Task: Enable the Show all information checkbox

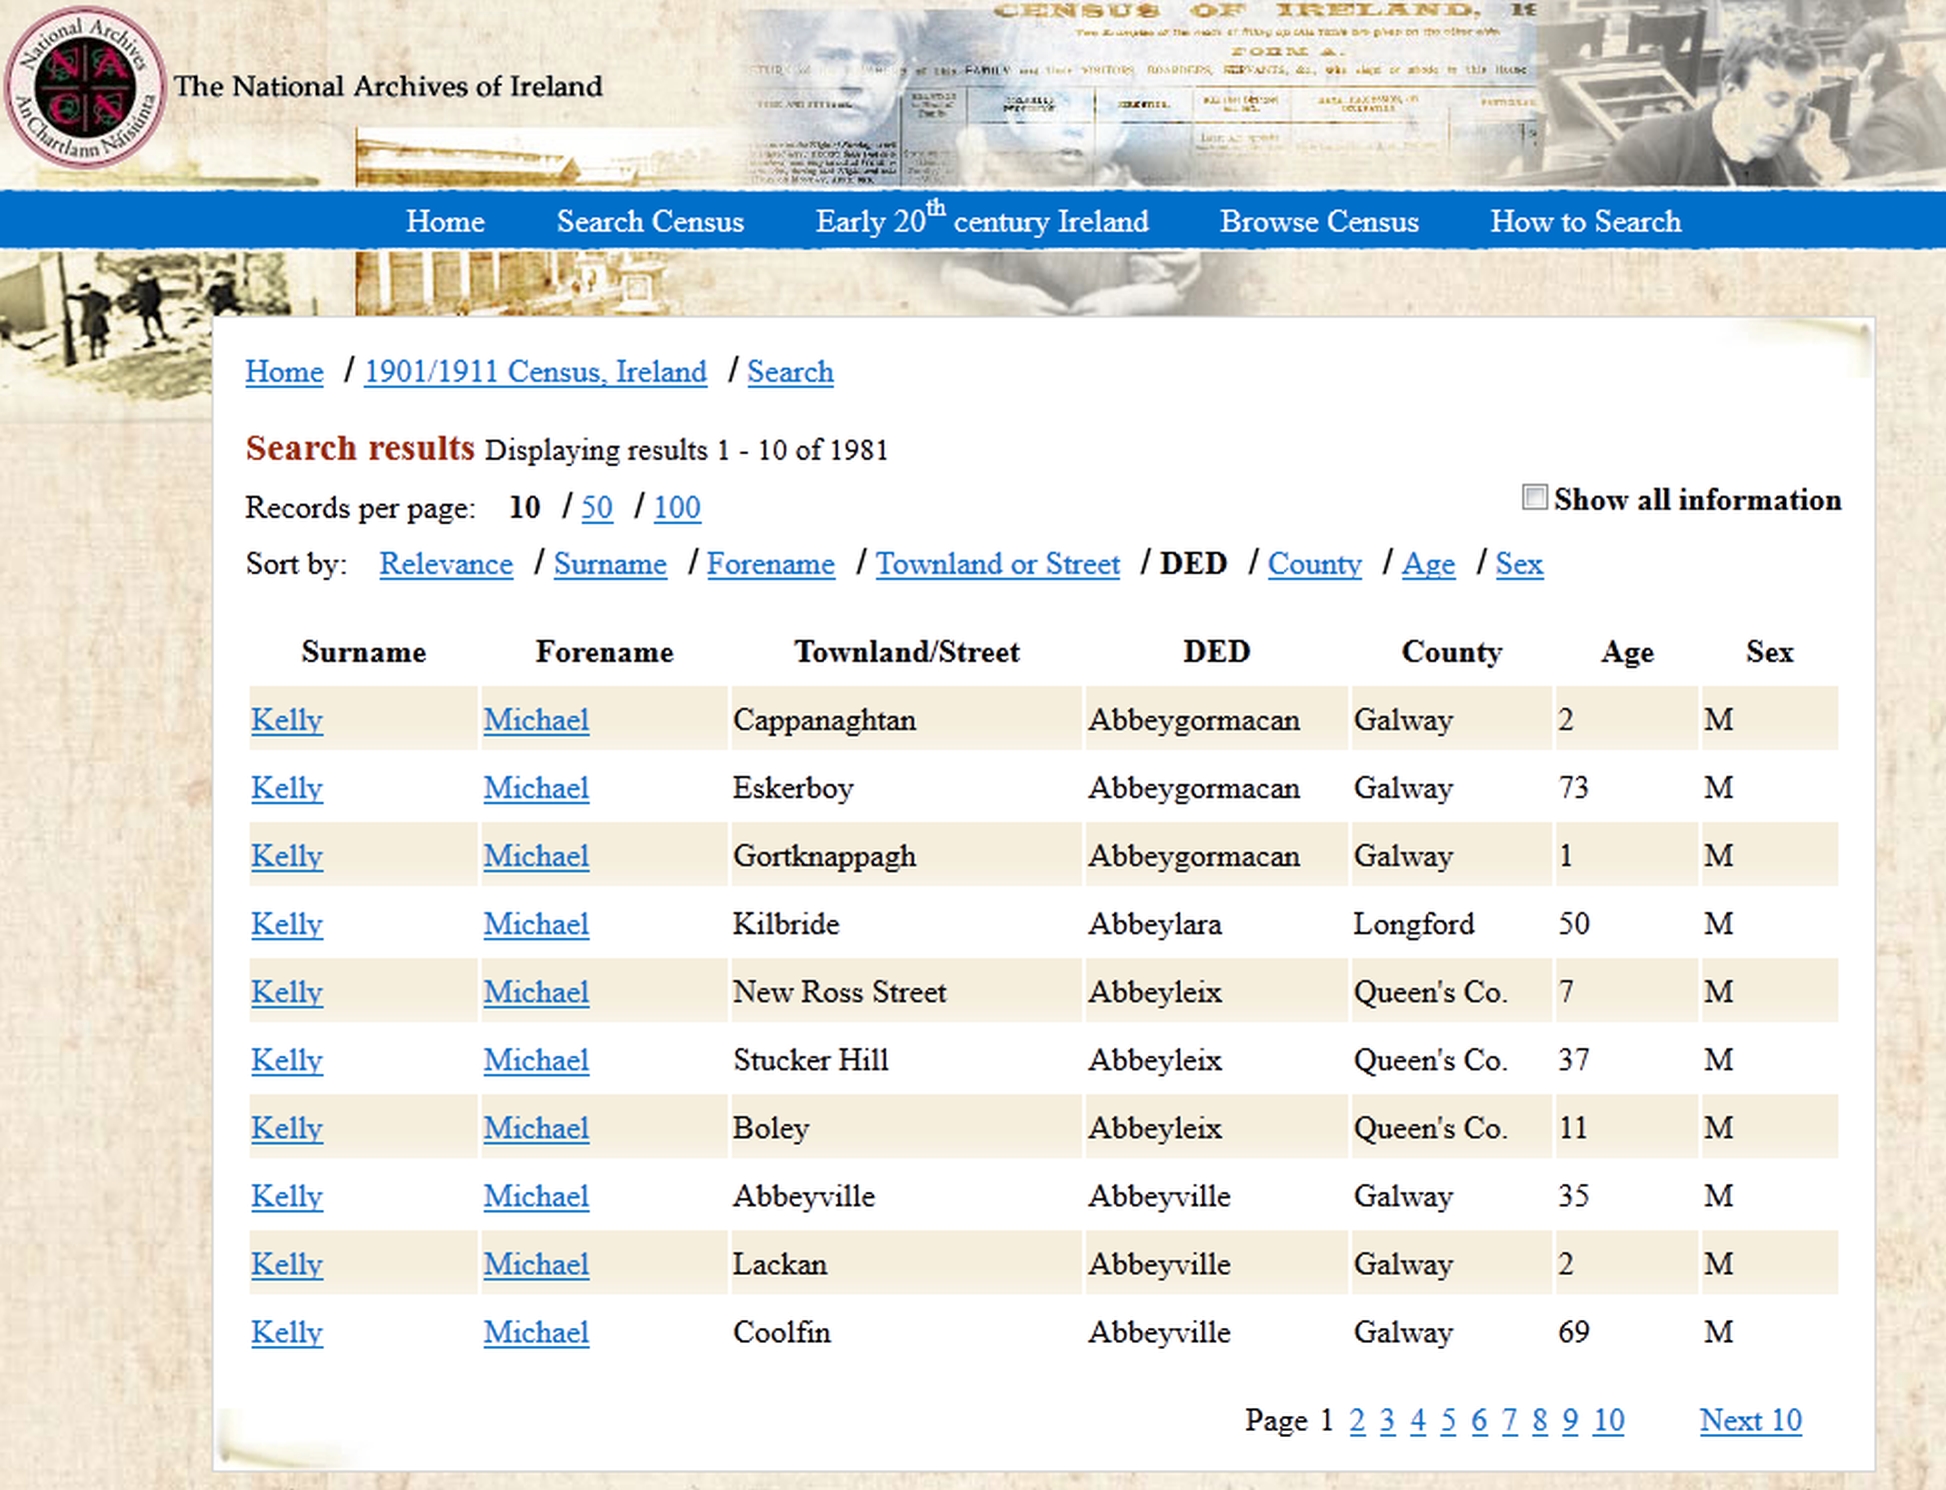Action: point(1534,497)
